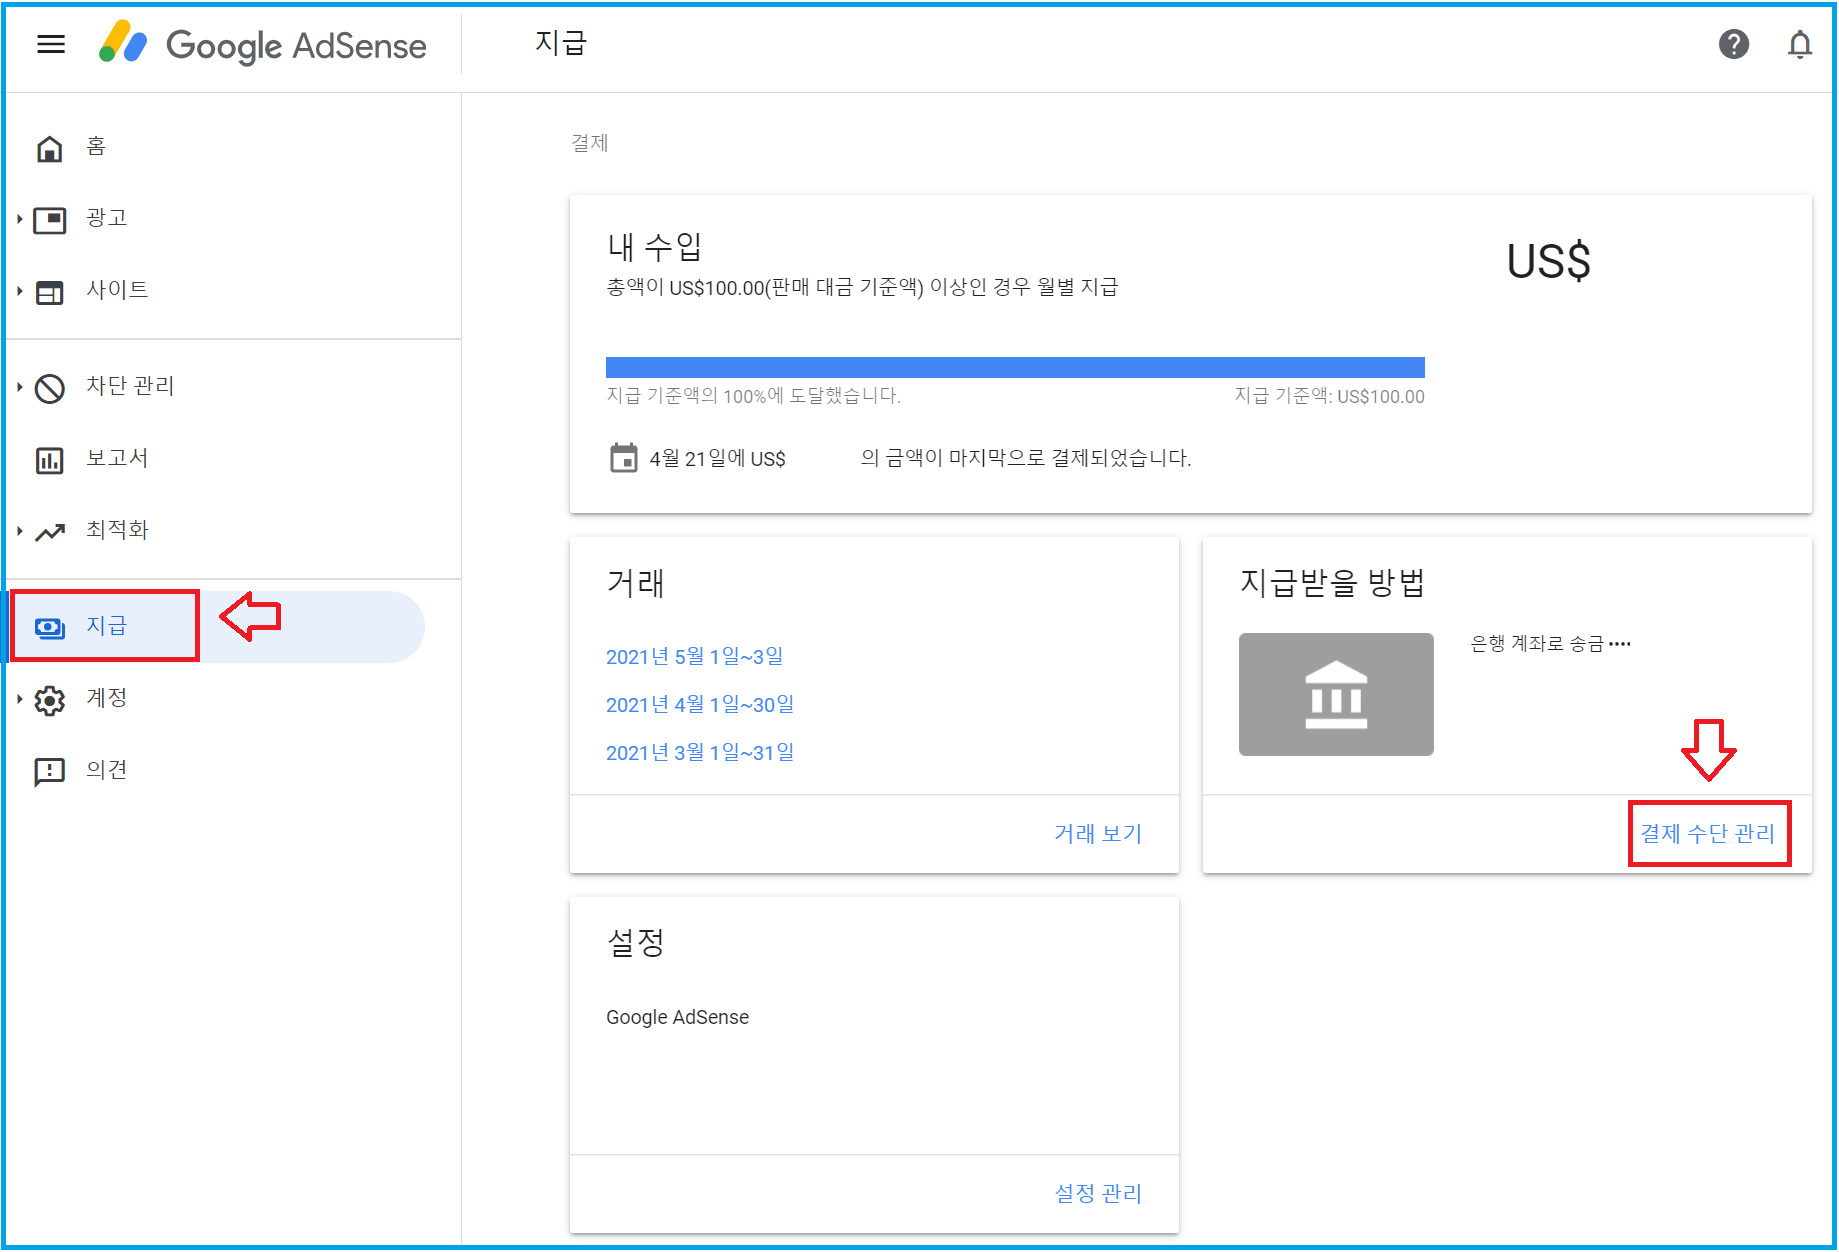Click the 거래 보기 link
The image size is (1839, 1252).
coord(1097,834)
